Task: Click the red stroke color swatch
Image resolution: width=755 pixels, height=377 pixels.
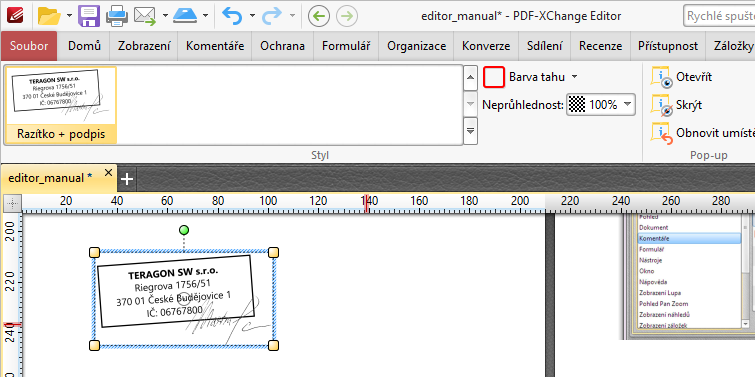Action: click(x=494, y=77)
